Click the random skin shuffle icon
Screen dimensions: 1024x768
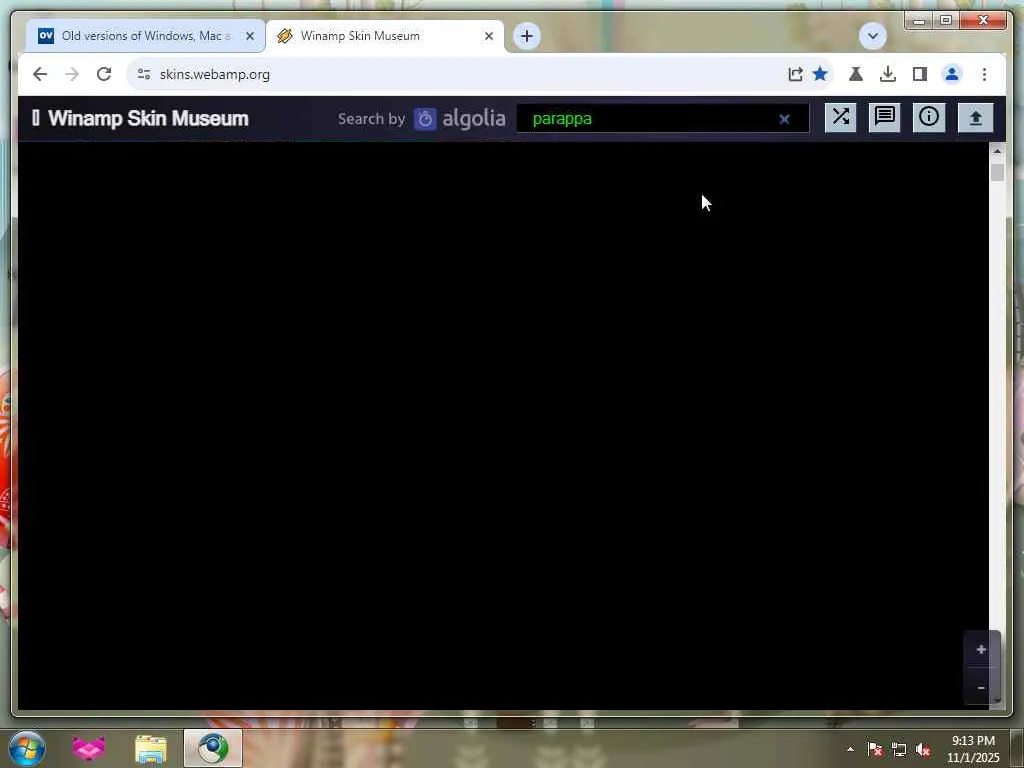[840, 118]
